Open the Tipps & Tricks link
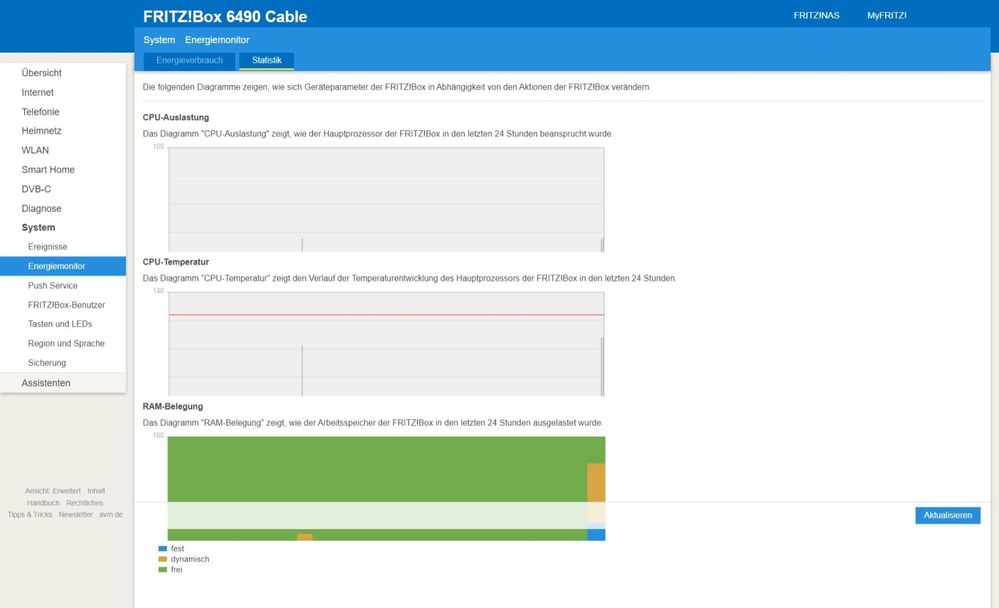The image size is (999, 608). pyautogui.click(x=30, y=514)
